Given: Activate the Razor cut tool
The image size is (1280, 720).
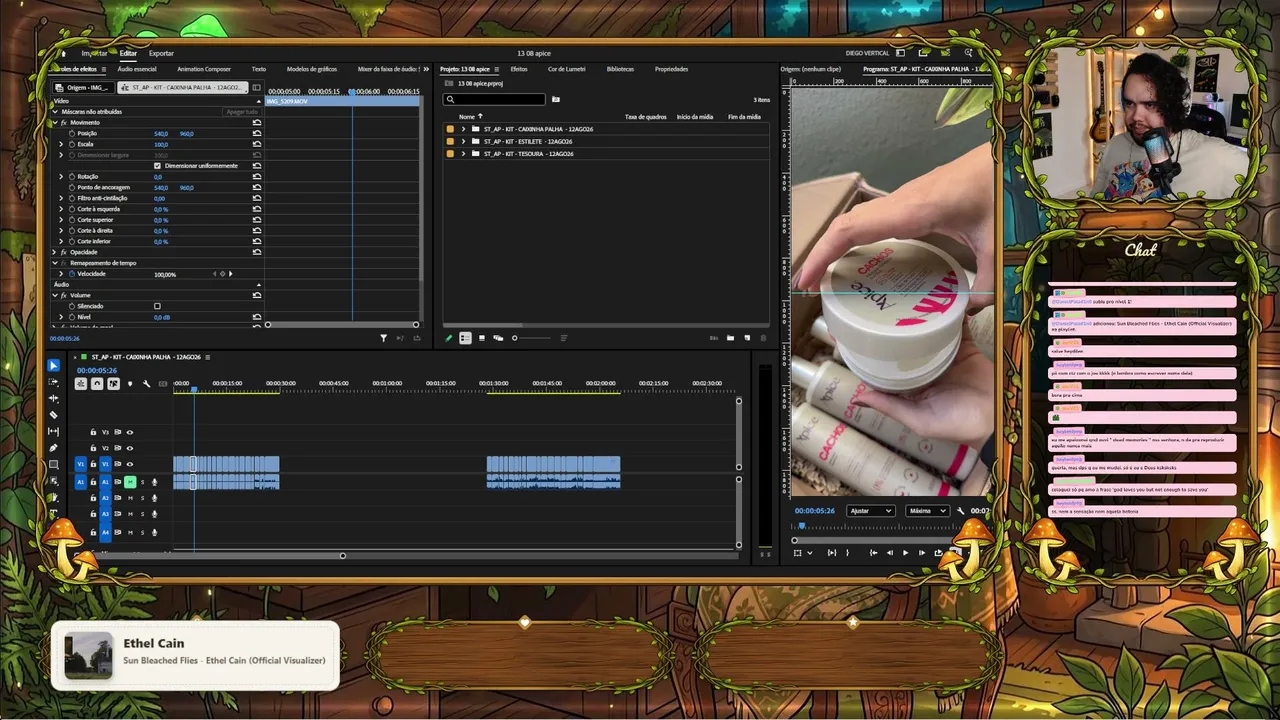Looking at the screenshot, I should click(54, 415).
